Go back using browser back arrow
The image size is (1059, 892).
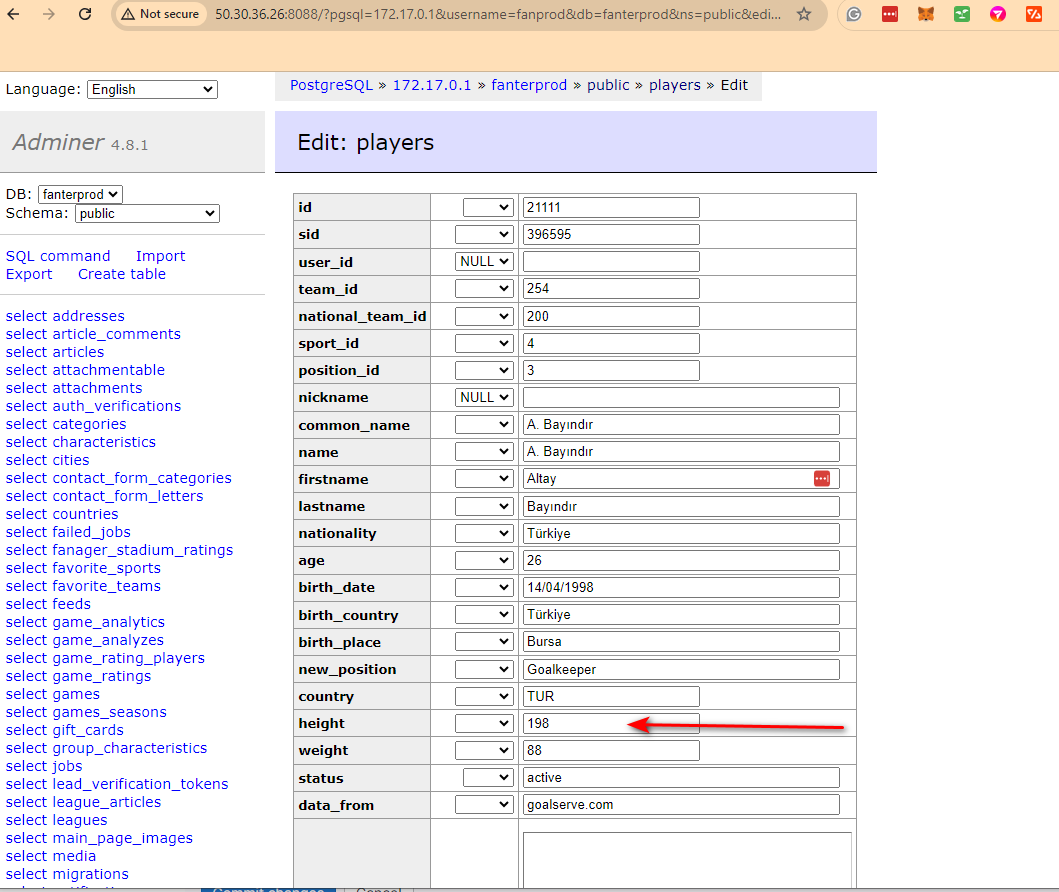pyautogui.click(x=14, y=14)
